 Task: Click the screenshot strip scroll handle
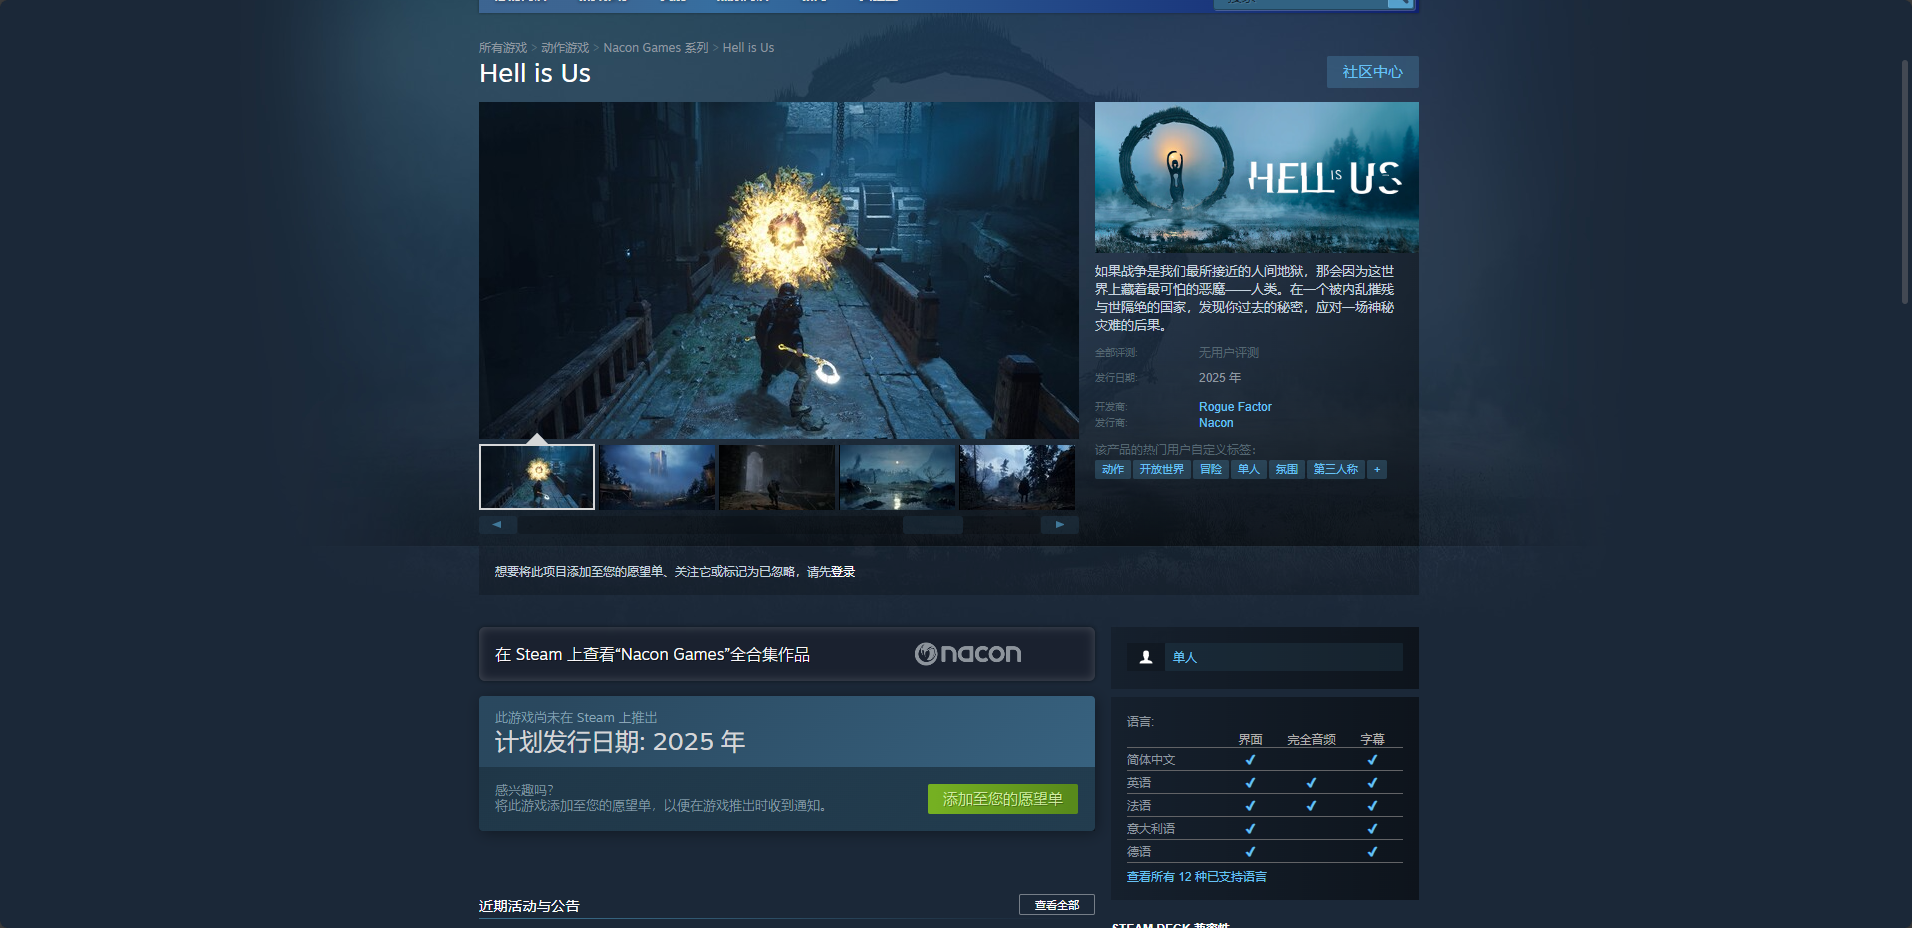pos(932,524)
